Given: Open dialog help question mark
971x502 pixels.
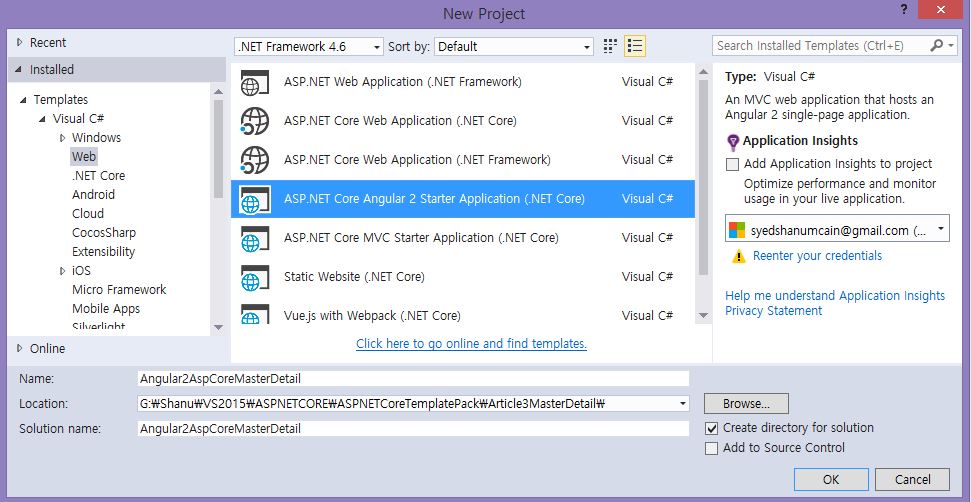Looking at the screenshot, I should [905, 11].
